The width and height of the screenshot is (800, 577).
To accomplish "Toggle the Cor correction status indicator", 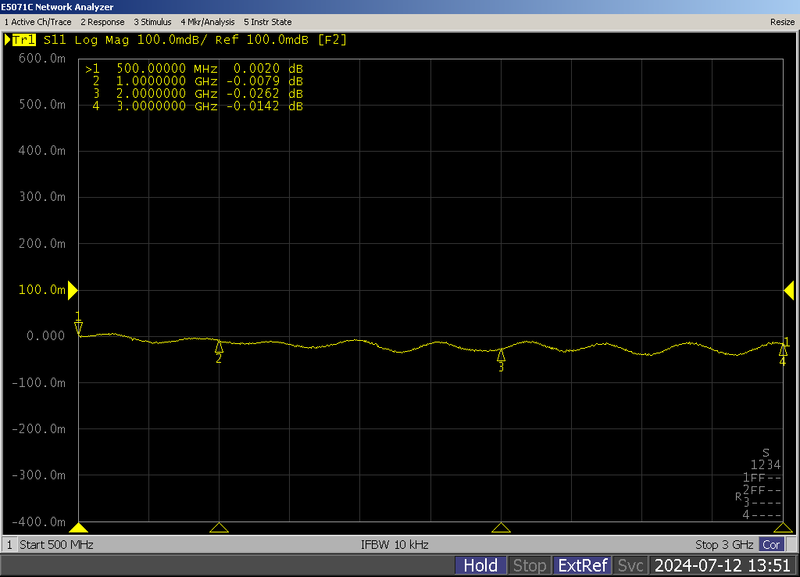I will click(771, 545).
